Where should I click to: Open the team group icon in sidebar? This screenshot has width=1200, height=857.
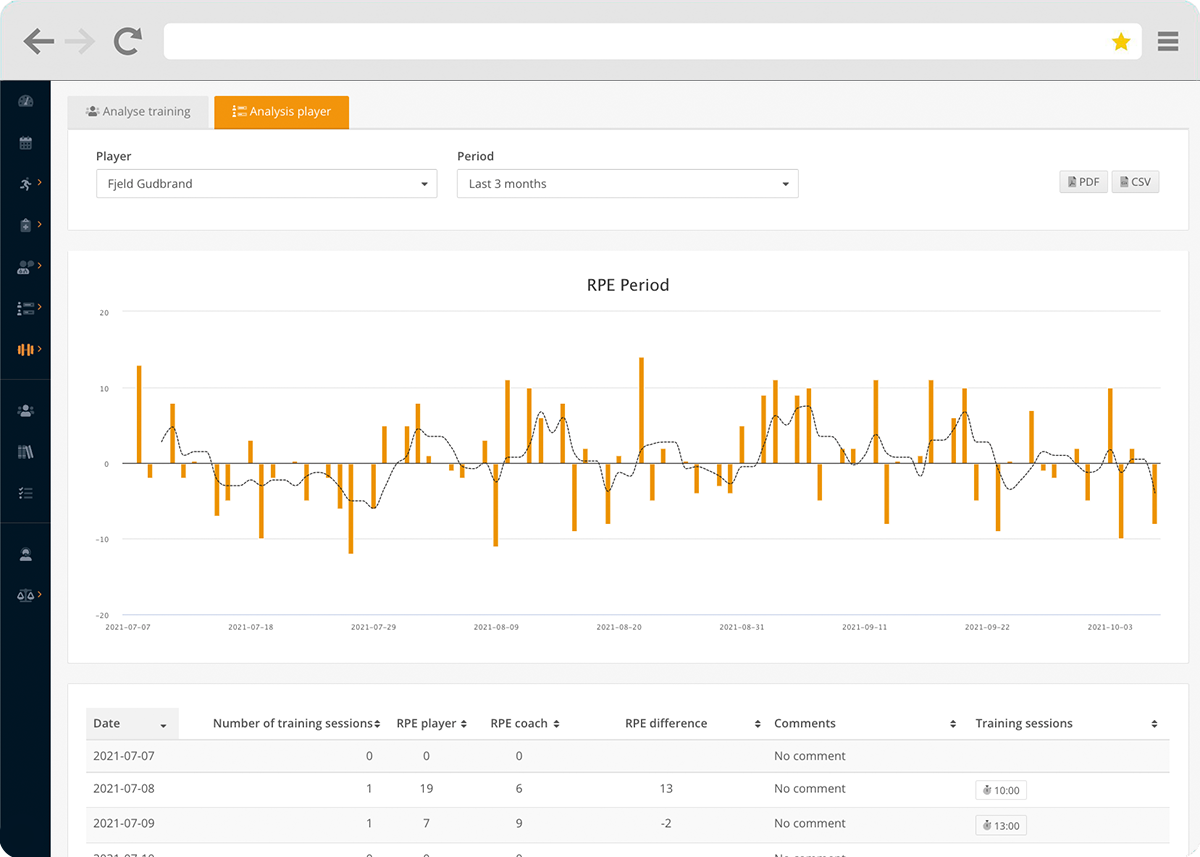26,411
